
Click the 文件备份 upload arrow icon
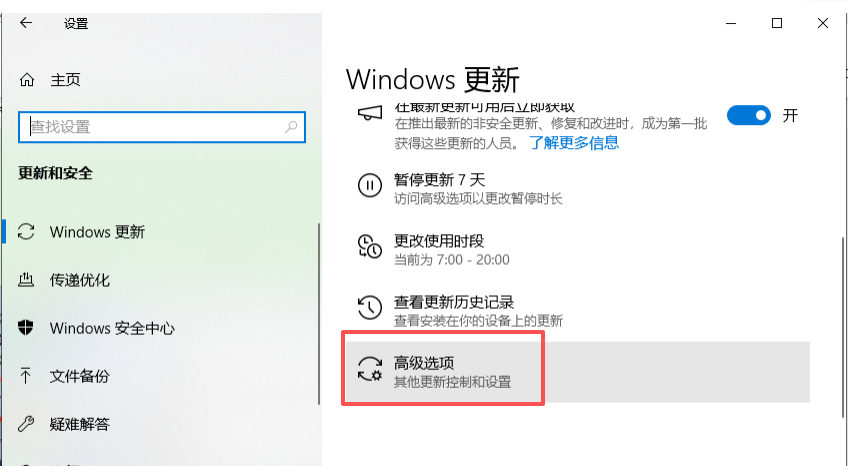pos(26,376)
